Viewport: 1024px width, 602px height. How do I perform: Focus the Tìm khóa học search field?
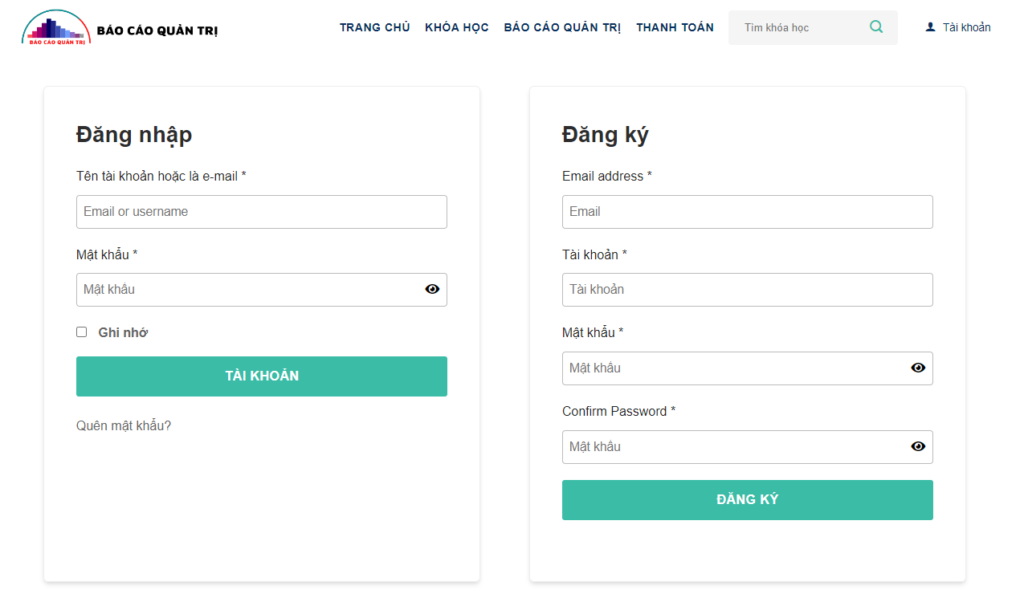click(800, 27)
